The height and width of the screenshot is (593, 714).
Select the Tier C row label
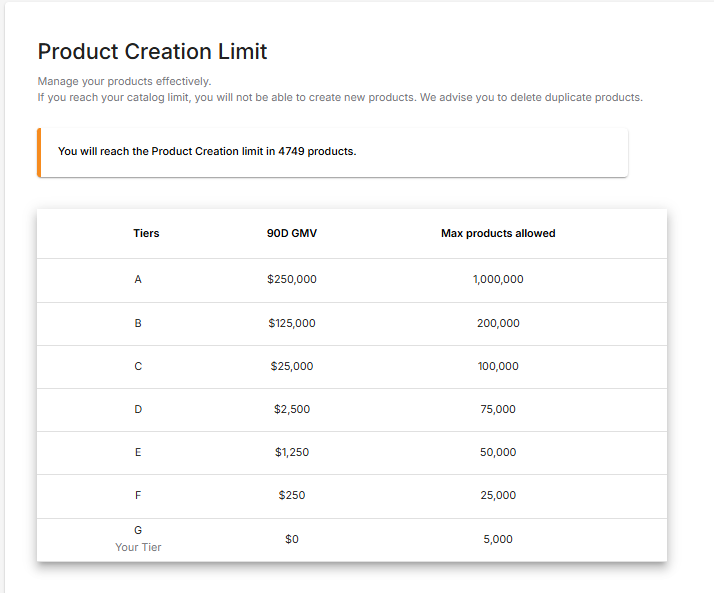(138, 366)
